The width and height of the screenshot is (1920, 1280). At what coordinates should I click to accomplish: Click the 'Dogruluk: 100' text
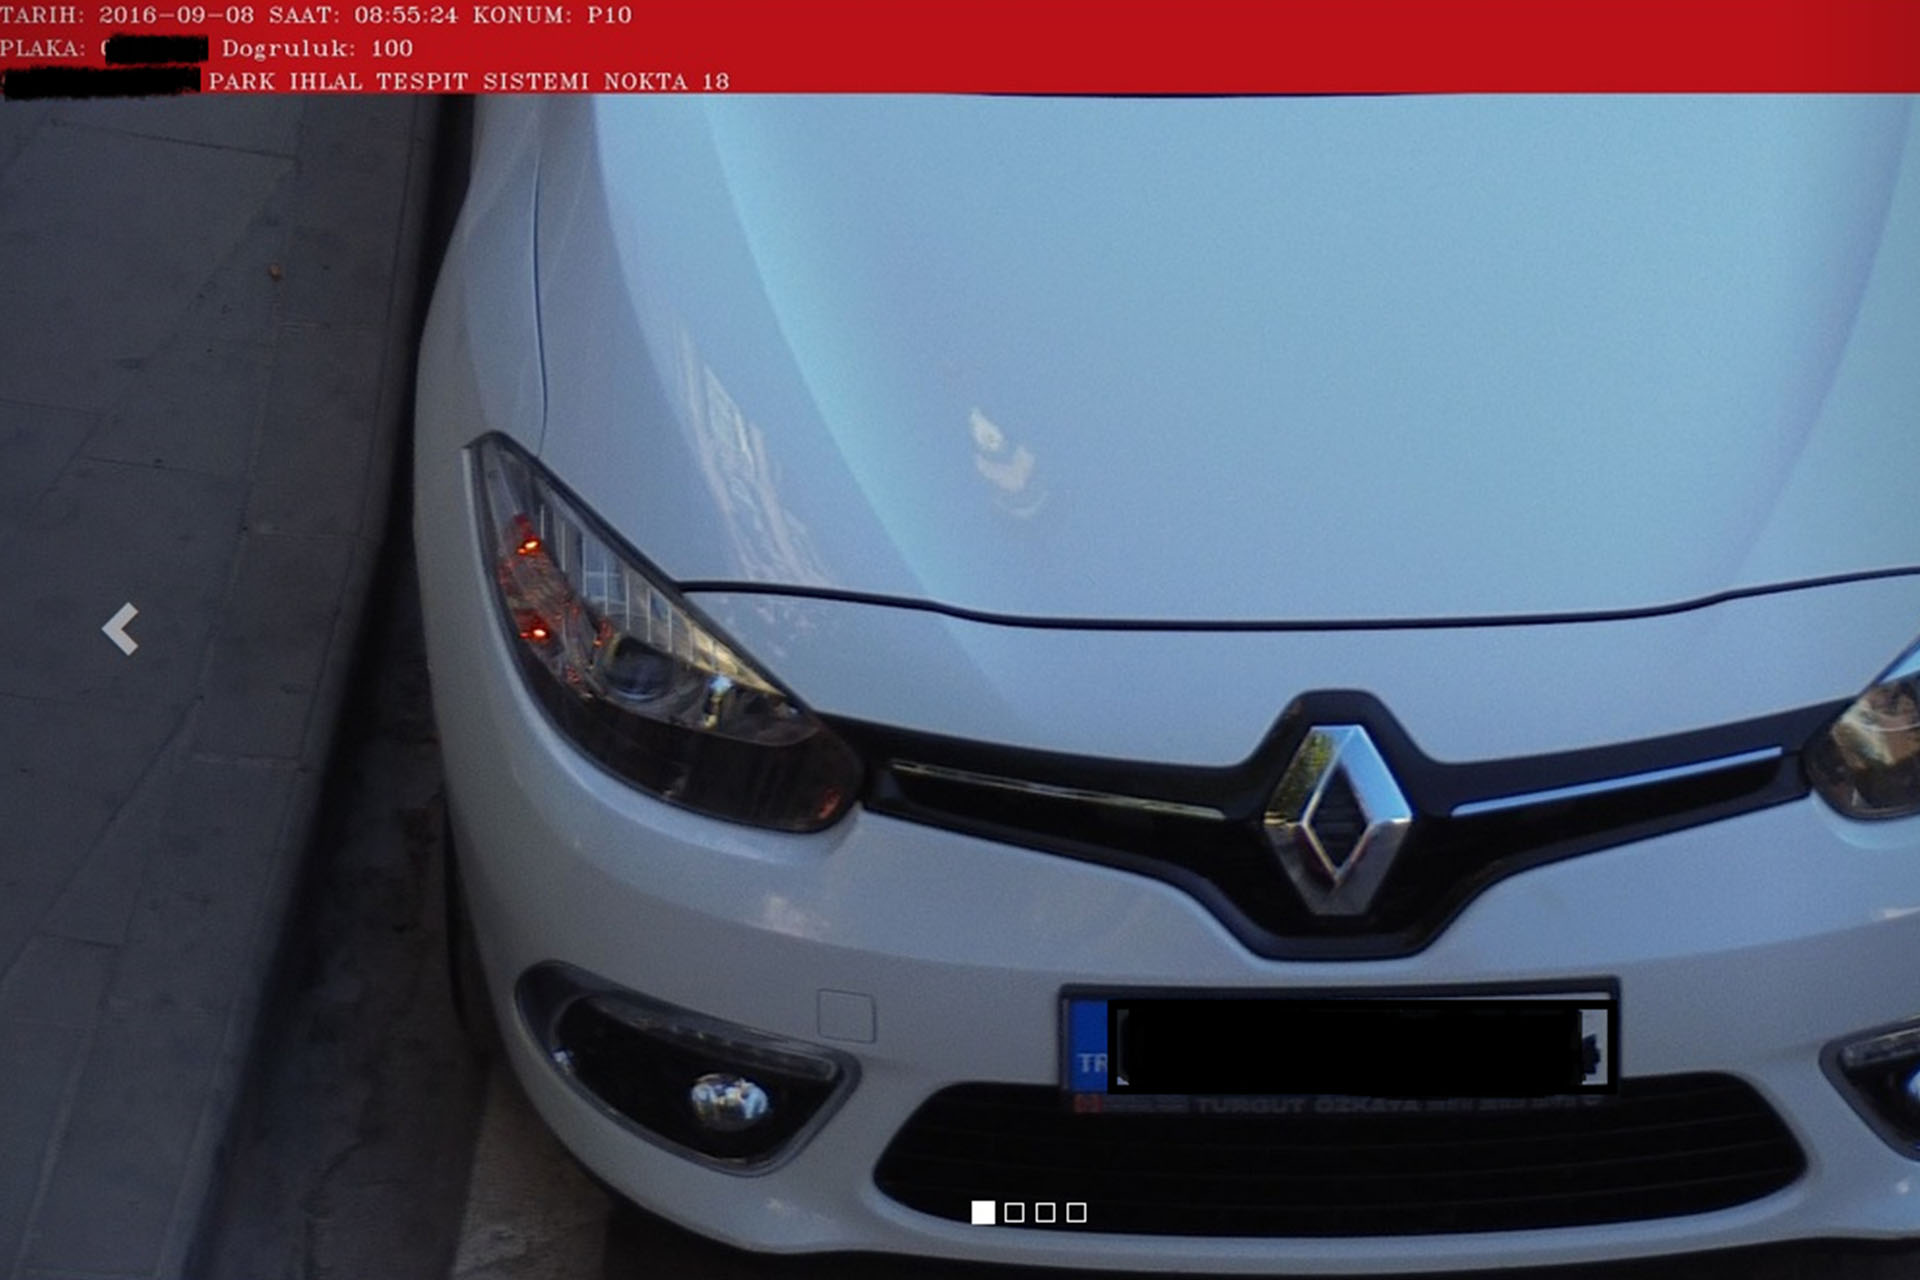click(x=317, y=48)
